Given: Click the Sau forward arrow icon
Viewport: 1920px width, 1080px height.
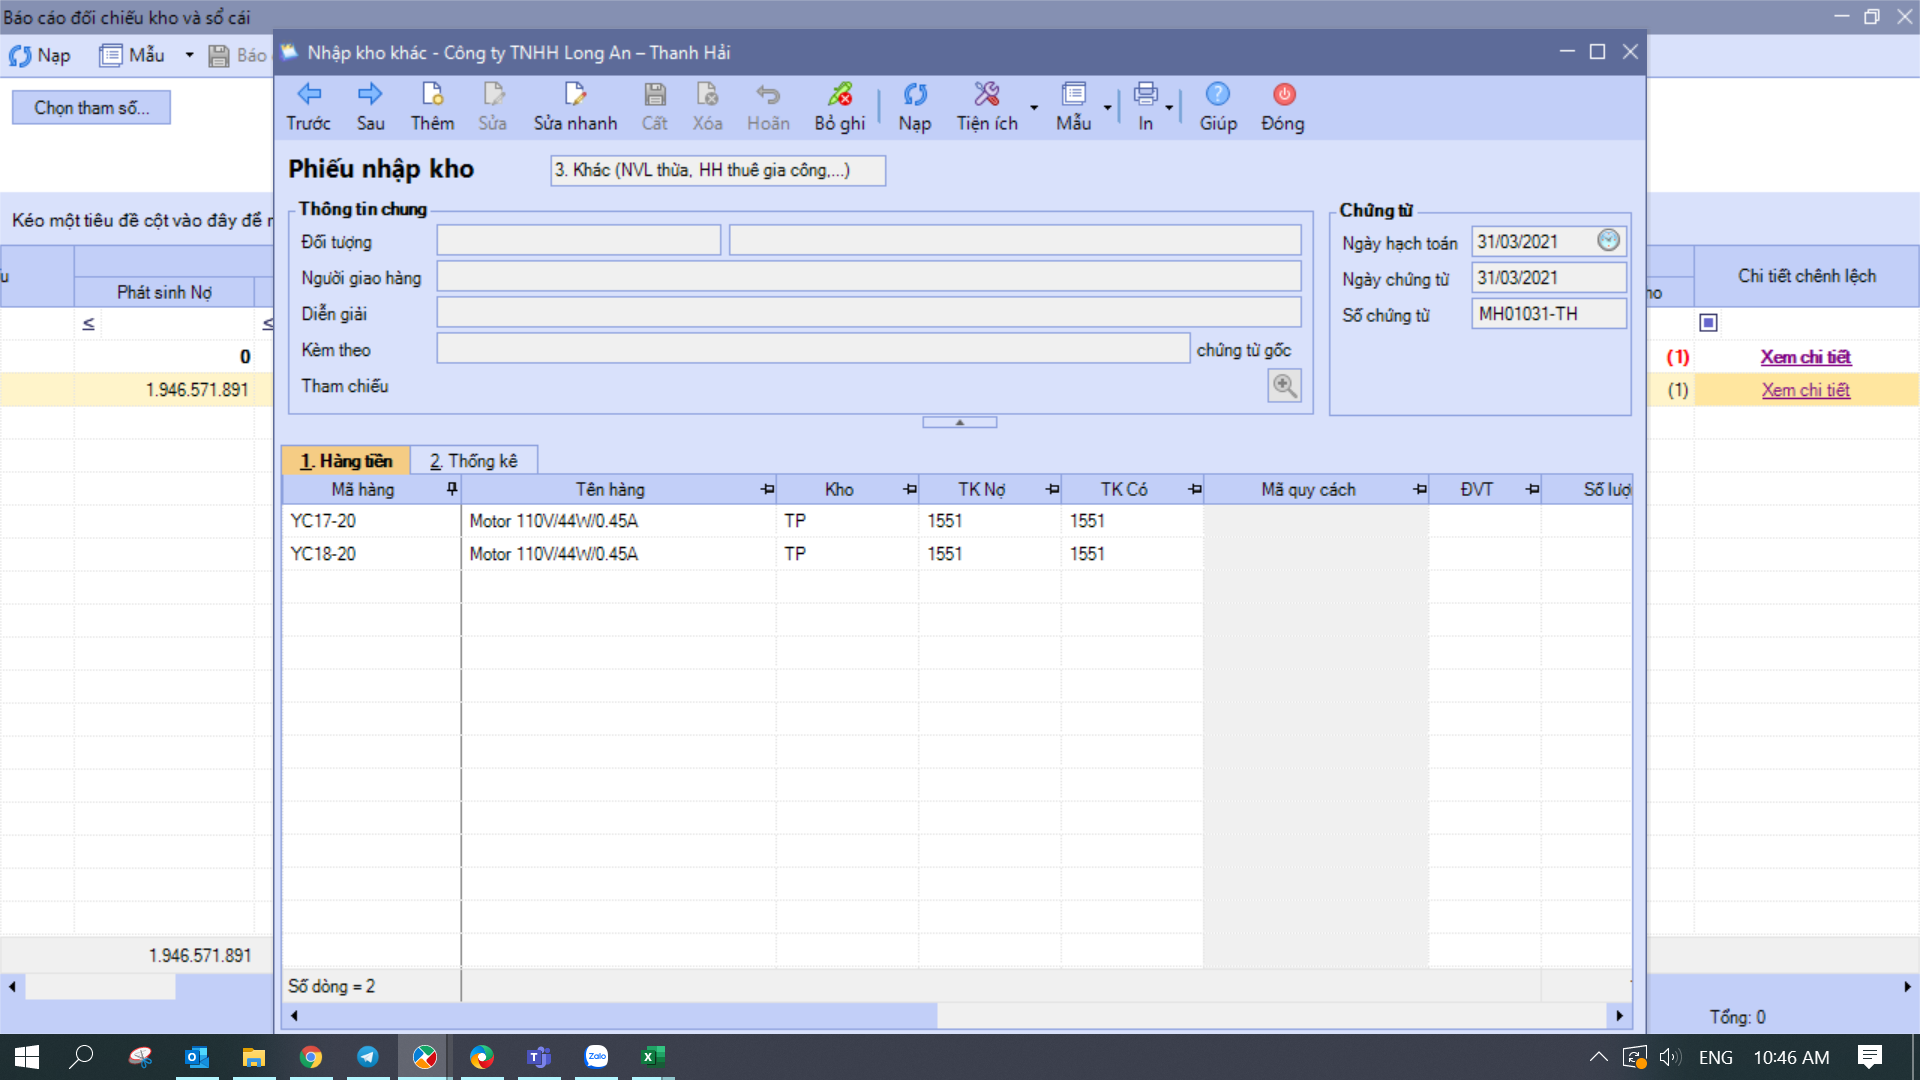Looking at the screenshot, I should click(x=370, y=94).
